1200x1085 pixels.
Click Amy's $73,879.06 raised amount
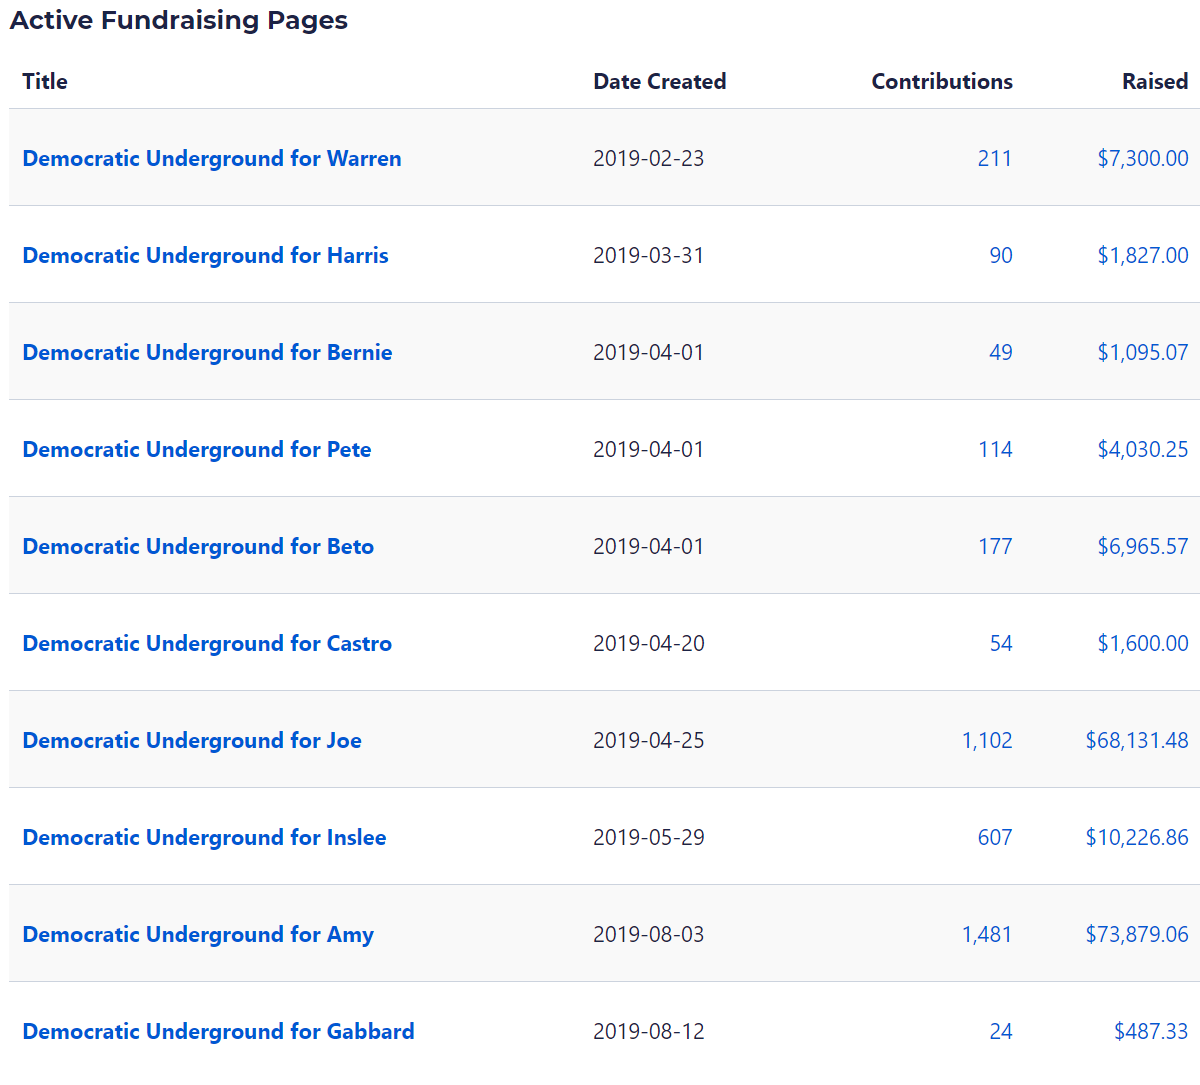1136,934
